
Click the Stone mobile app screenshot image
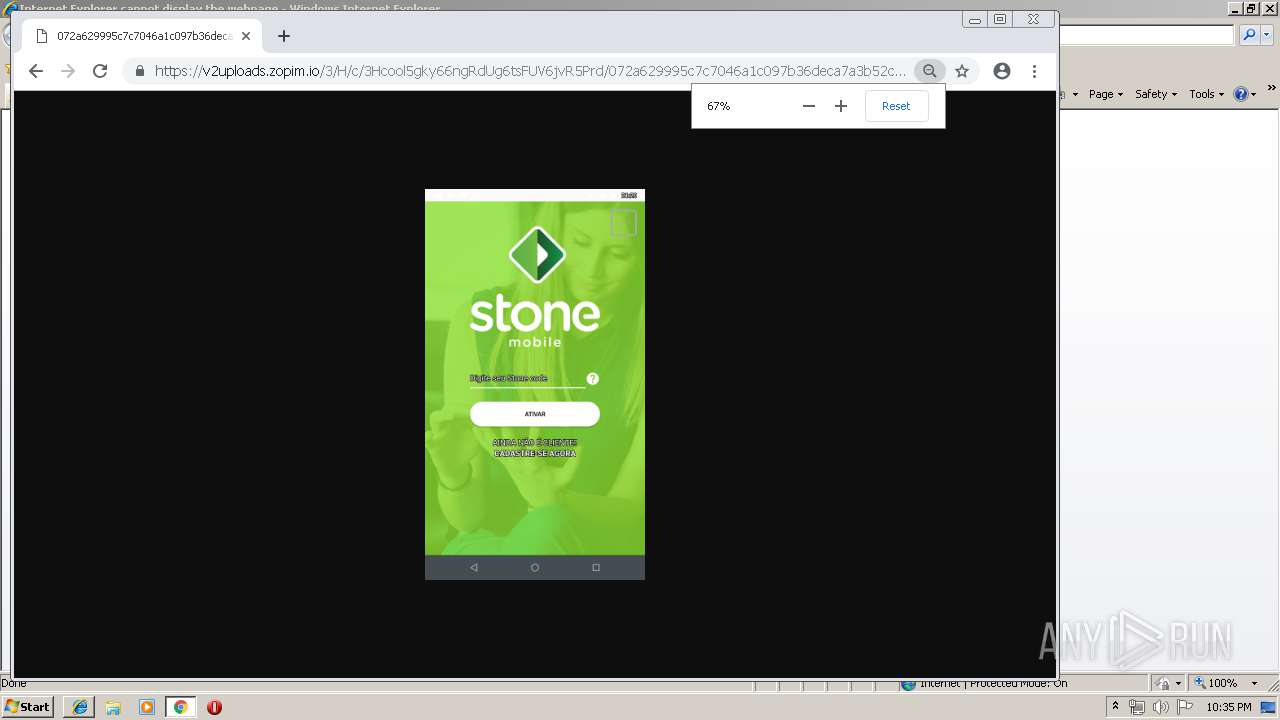tap(535, 384)
